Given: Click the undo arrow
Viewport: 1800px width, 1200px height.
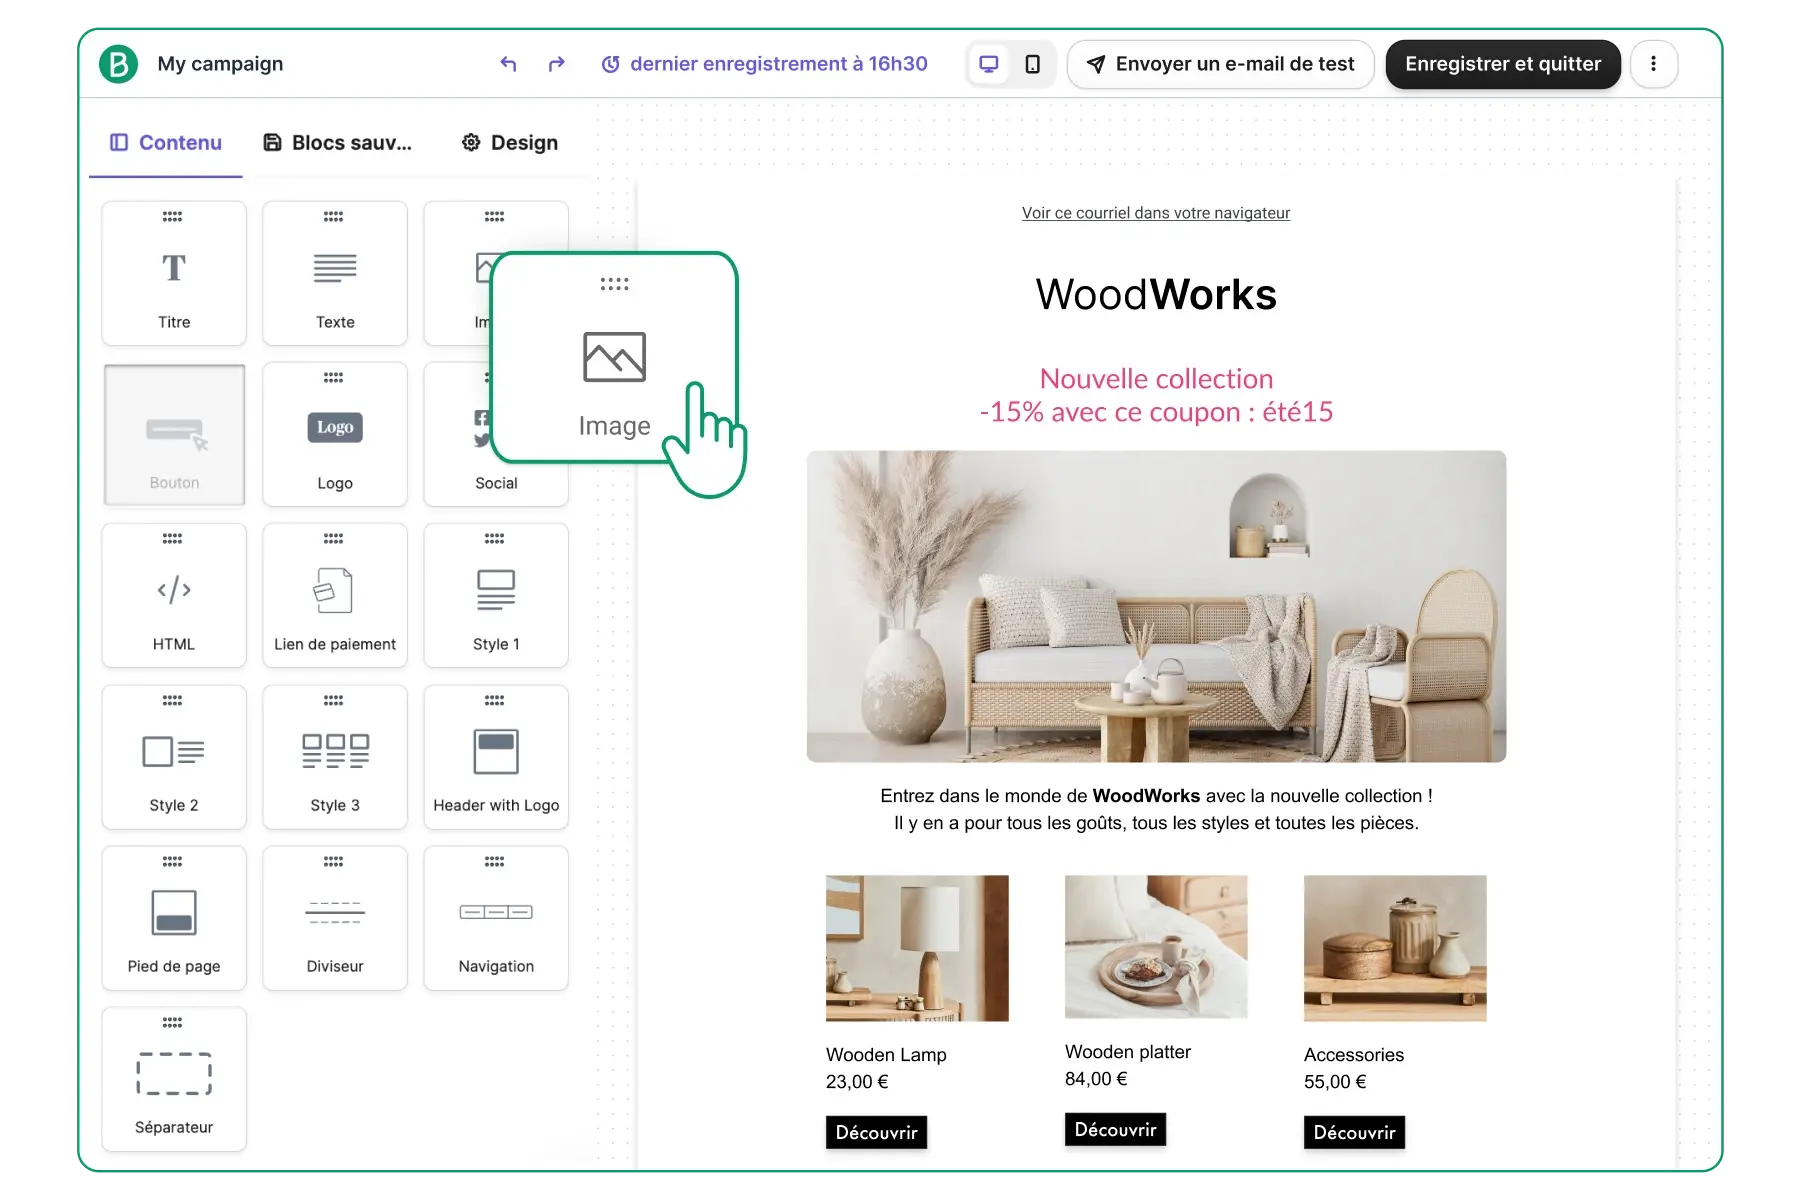Looking at the screenshot, I should coord(508,63).
